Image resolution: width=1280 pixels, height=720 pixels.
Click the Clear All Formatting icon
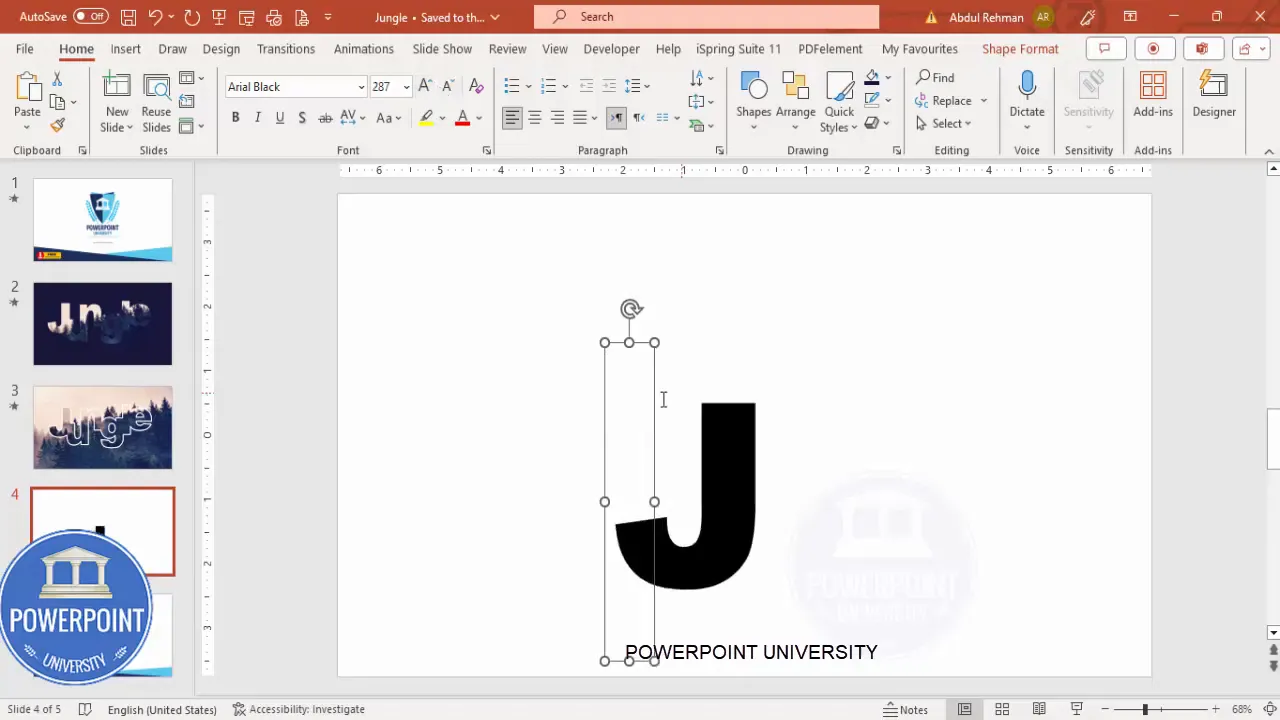pos(476,87)
